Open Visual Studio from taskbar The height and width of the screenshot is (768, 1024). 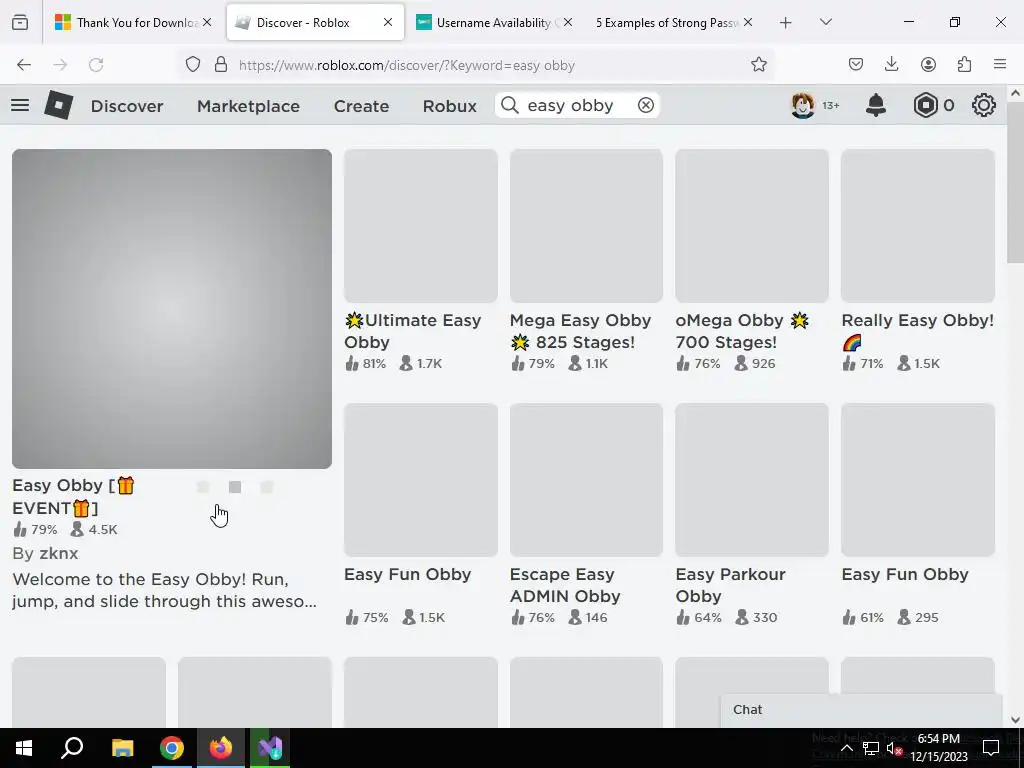pos(270,748)
